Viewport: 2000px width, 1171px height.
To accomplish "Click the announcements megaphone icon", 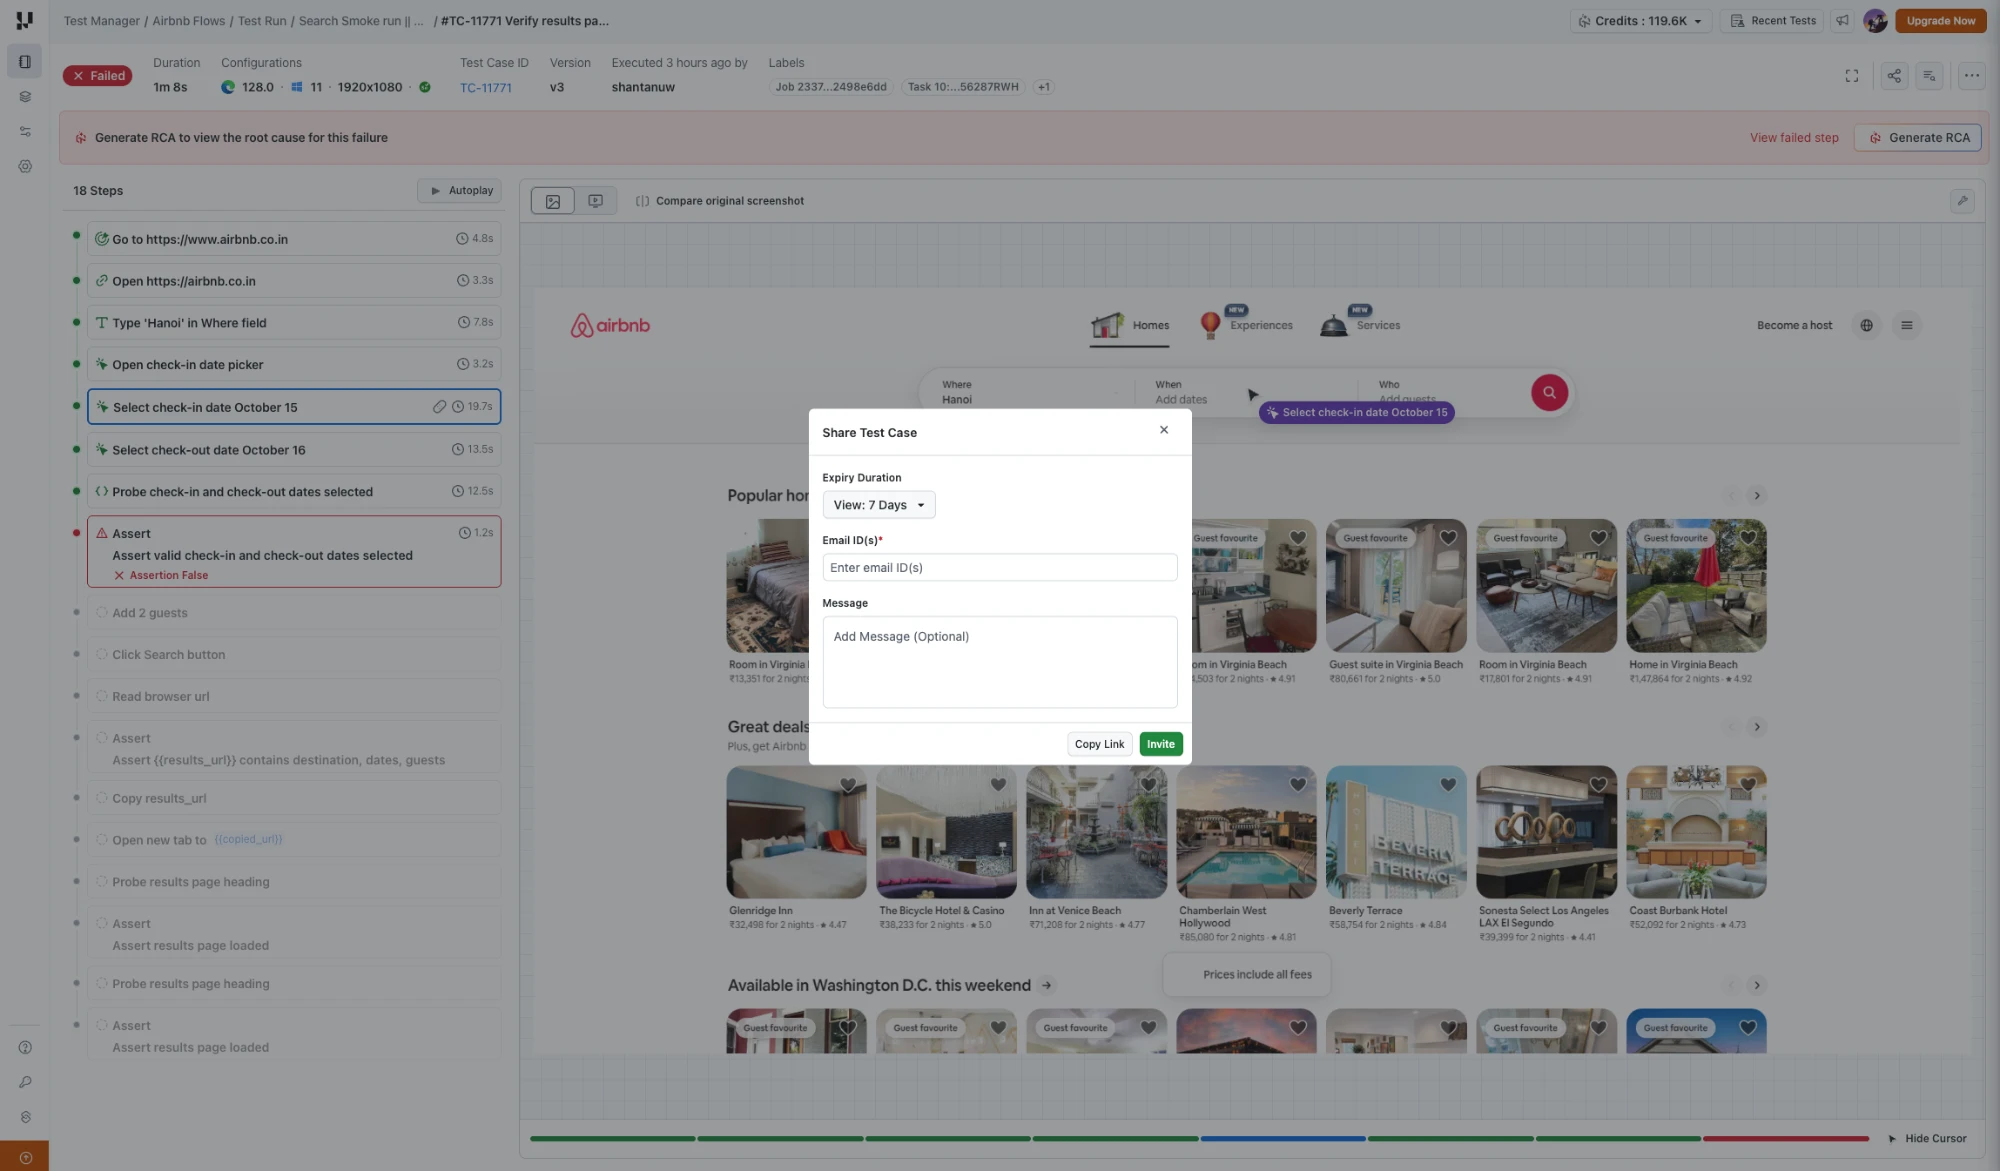I will coord(1842,21).
